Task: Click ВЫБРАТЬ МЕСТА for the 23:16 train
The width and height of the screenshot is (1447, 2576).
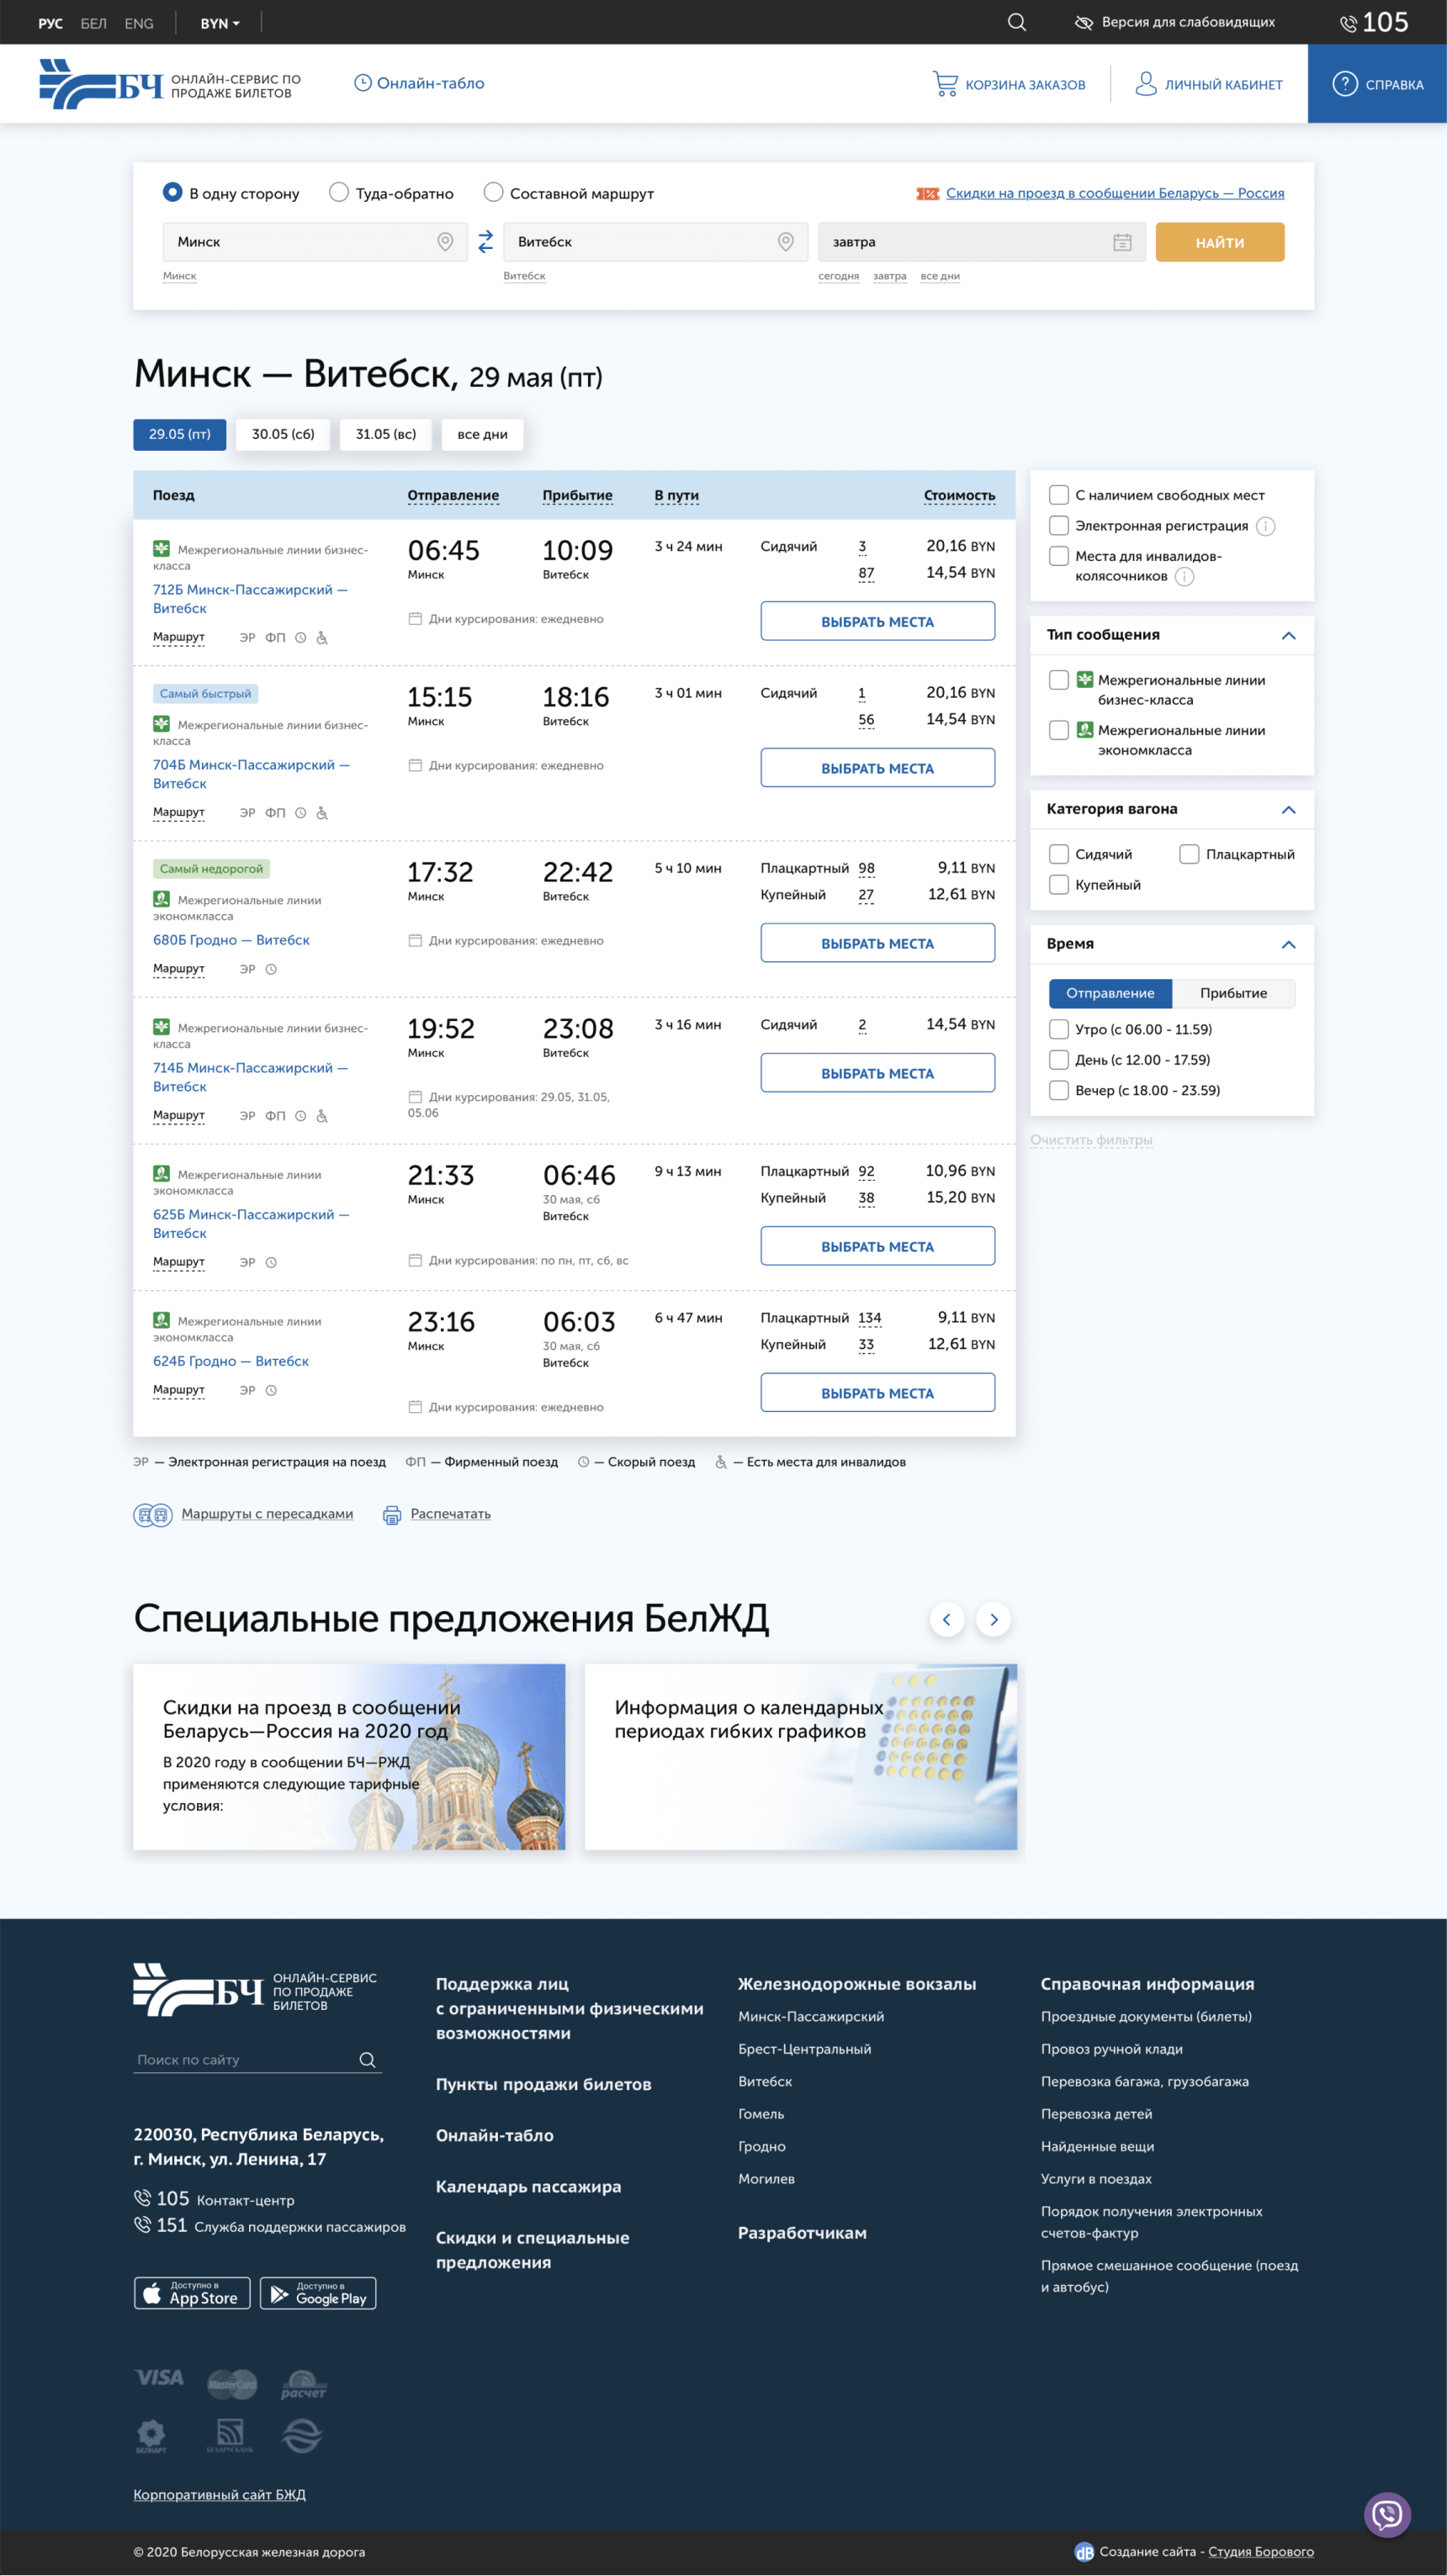Action: pos(877,1393)
